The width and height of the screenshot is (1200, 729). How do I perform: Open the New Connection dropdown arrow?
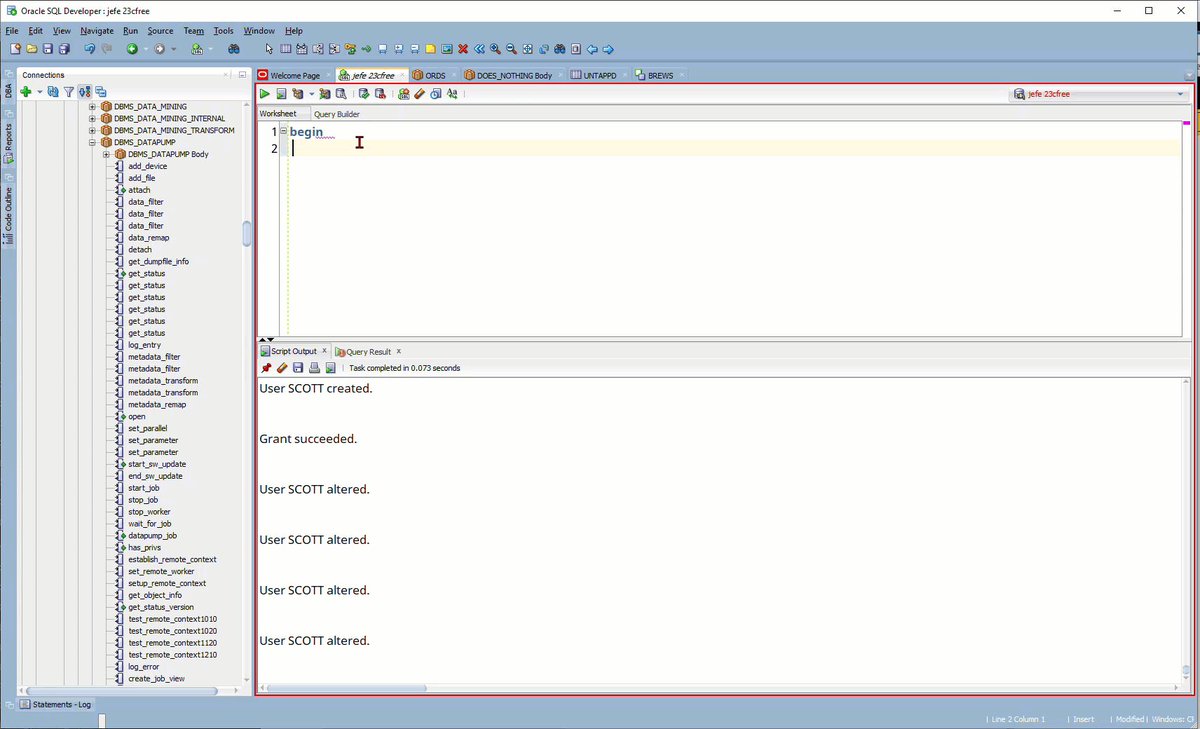[39, 91]
